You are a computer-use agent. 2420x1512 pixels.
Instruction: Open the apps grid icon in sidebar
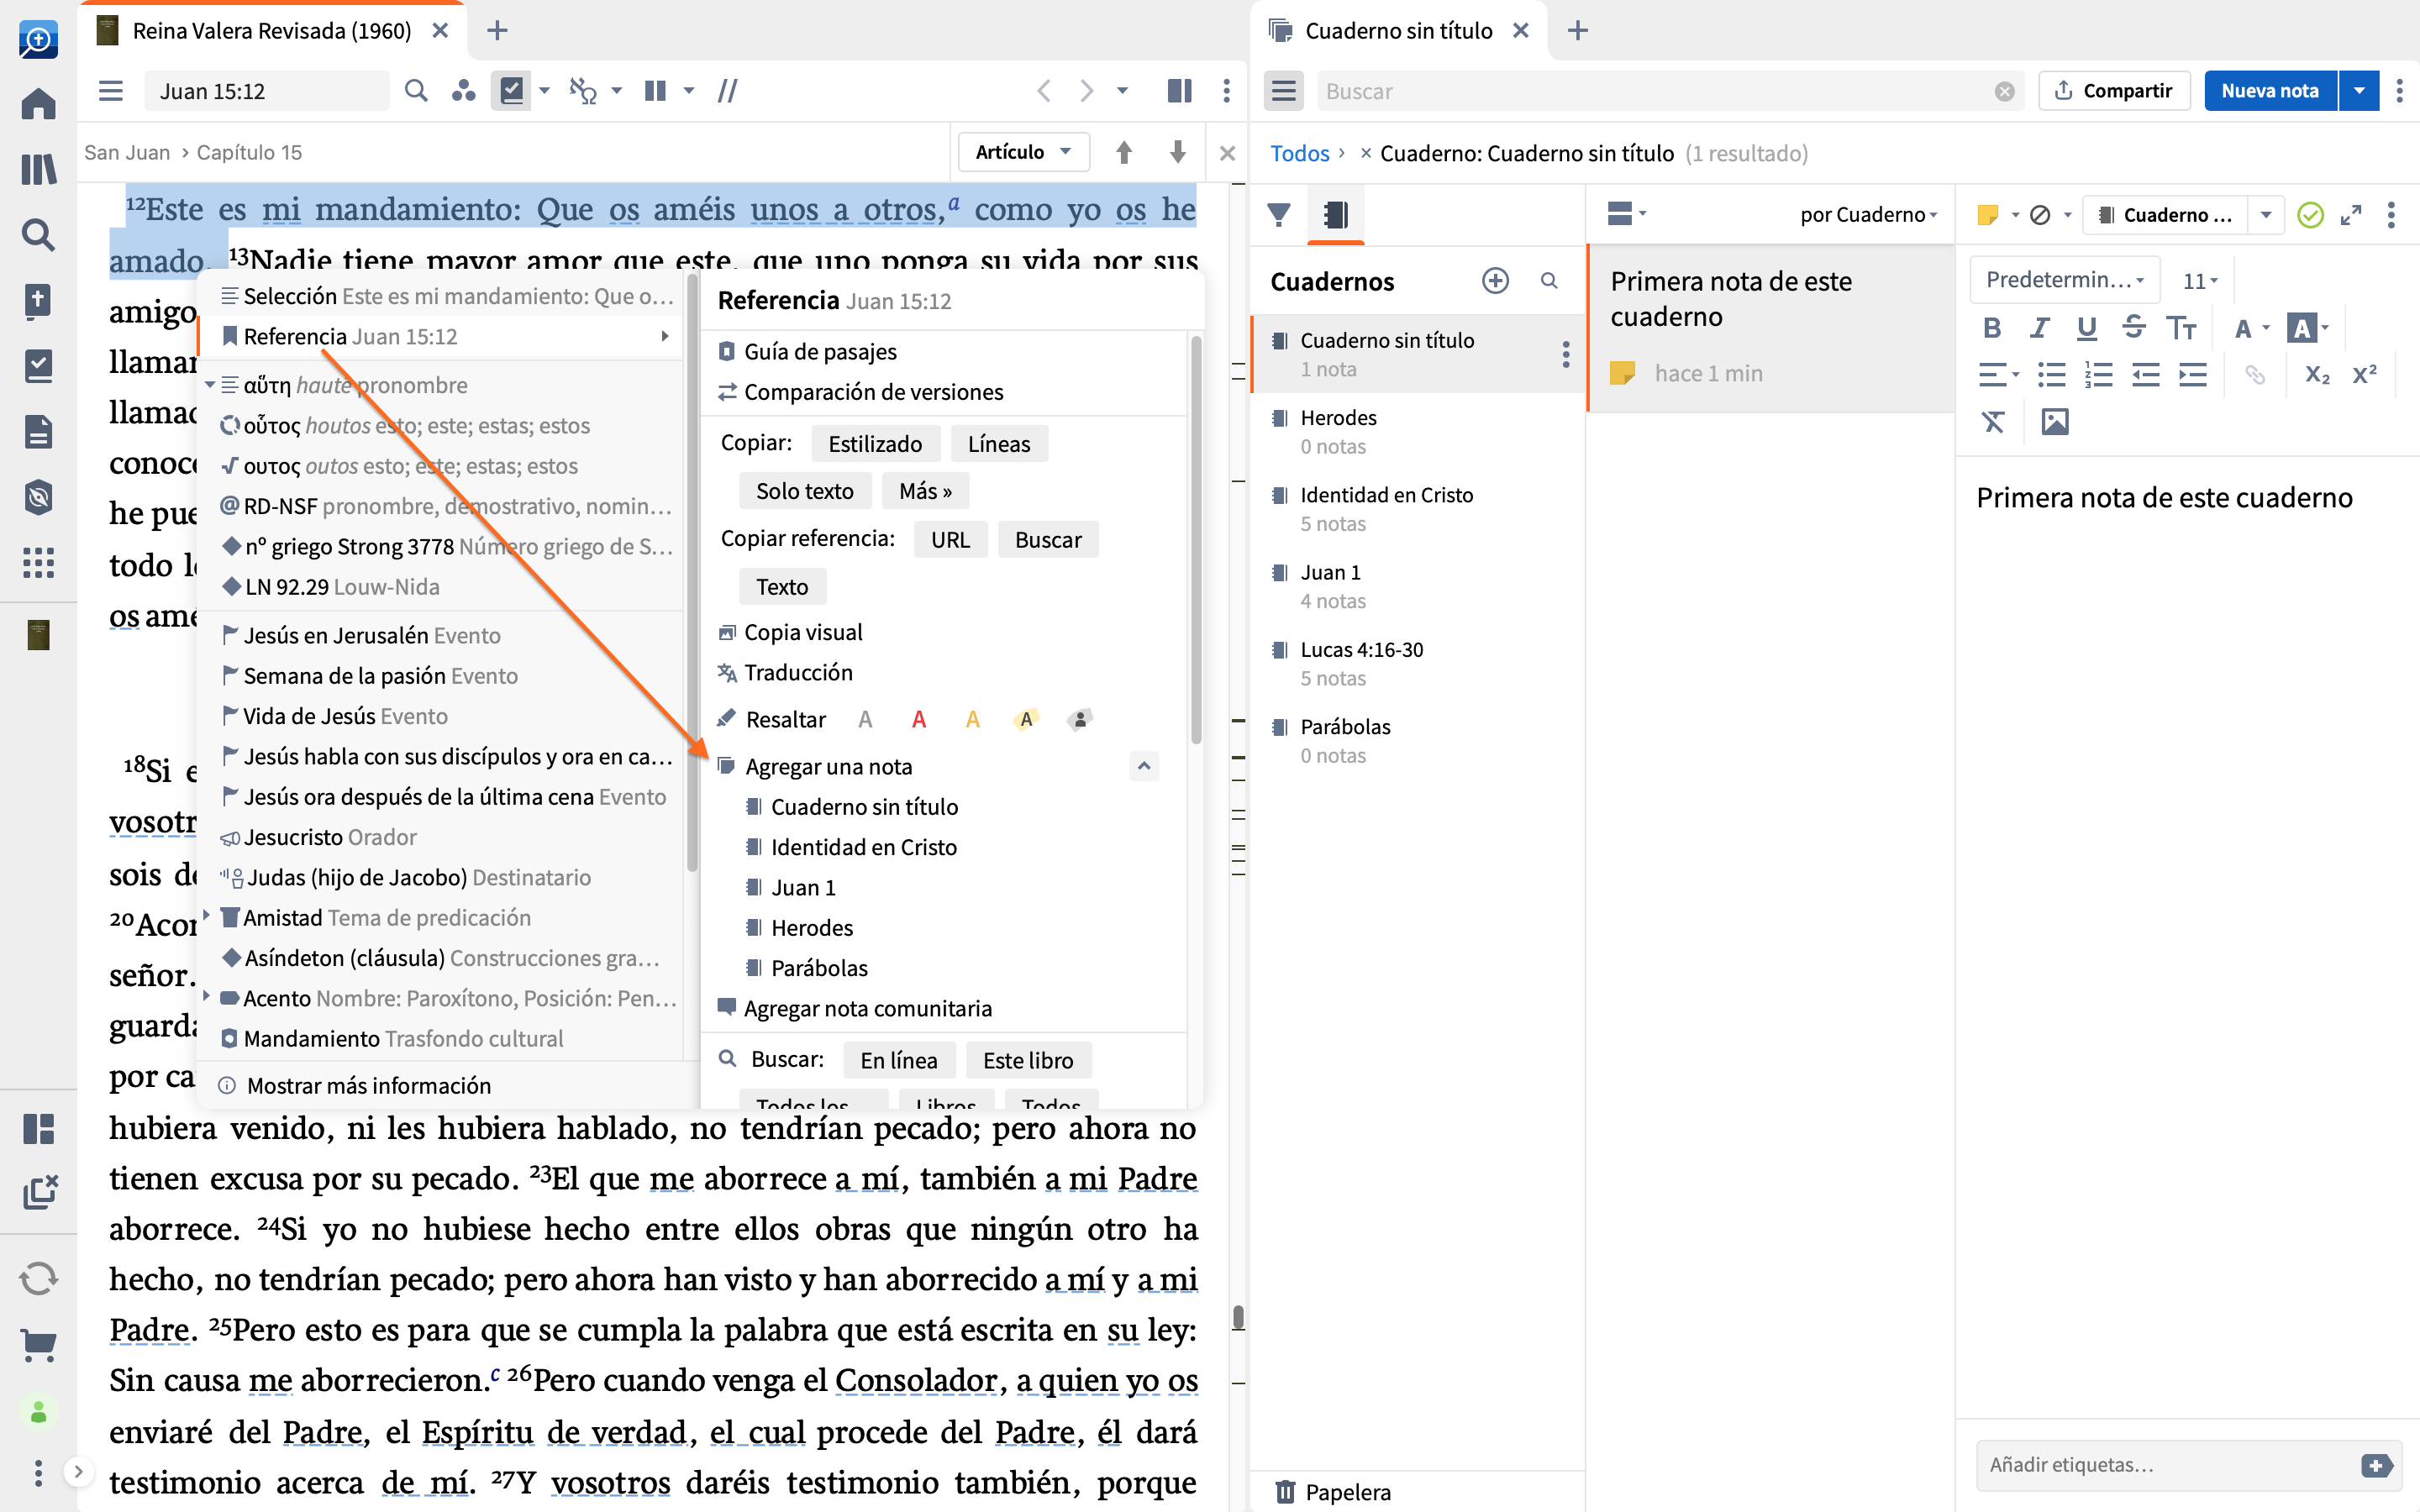tap(38, 563)
